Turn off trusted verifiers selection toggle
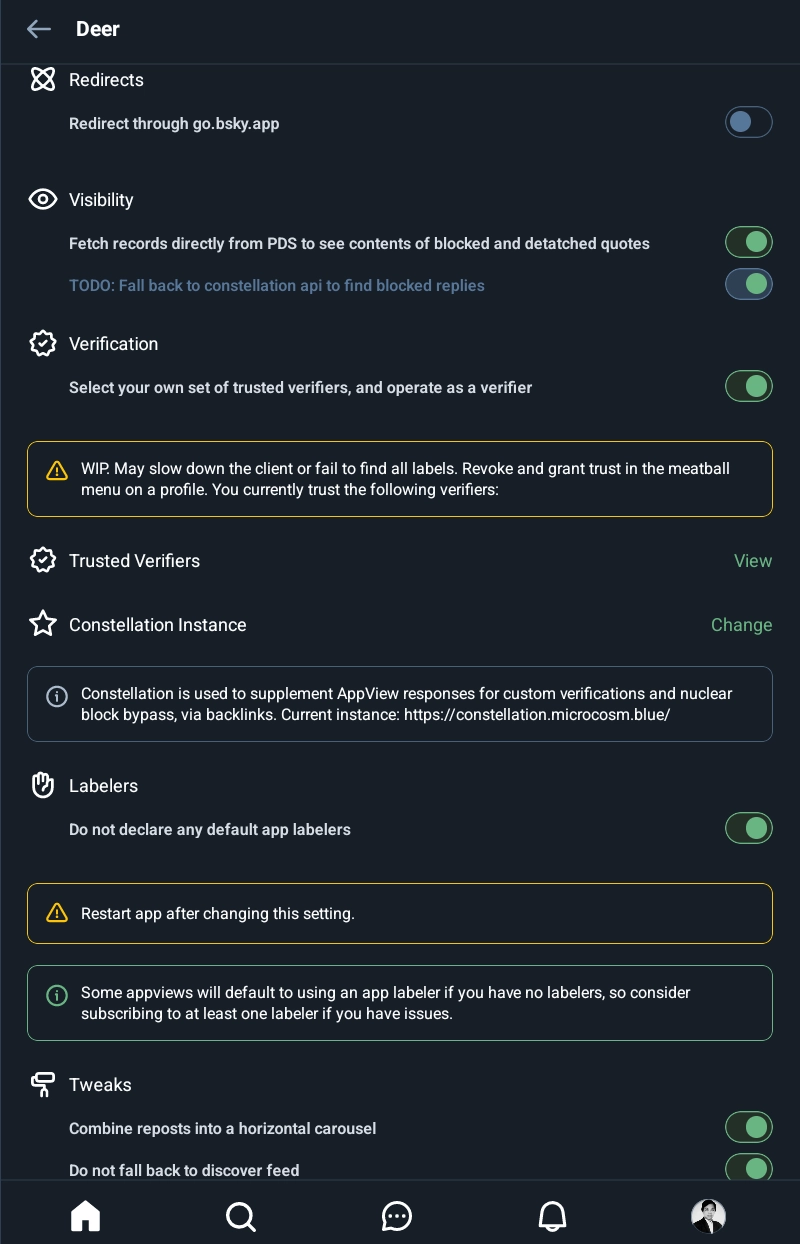Image resolution: width=800 pixels, height=1244 pixels. click(x=749, y=386)
